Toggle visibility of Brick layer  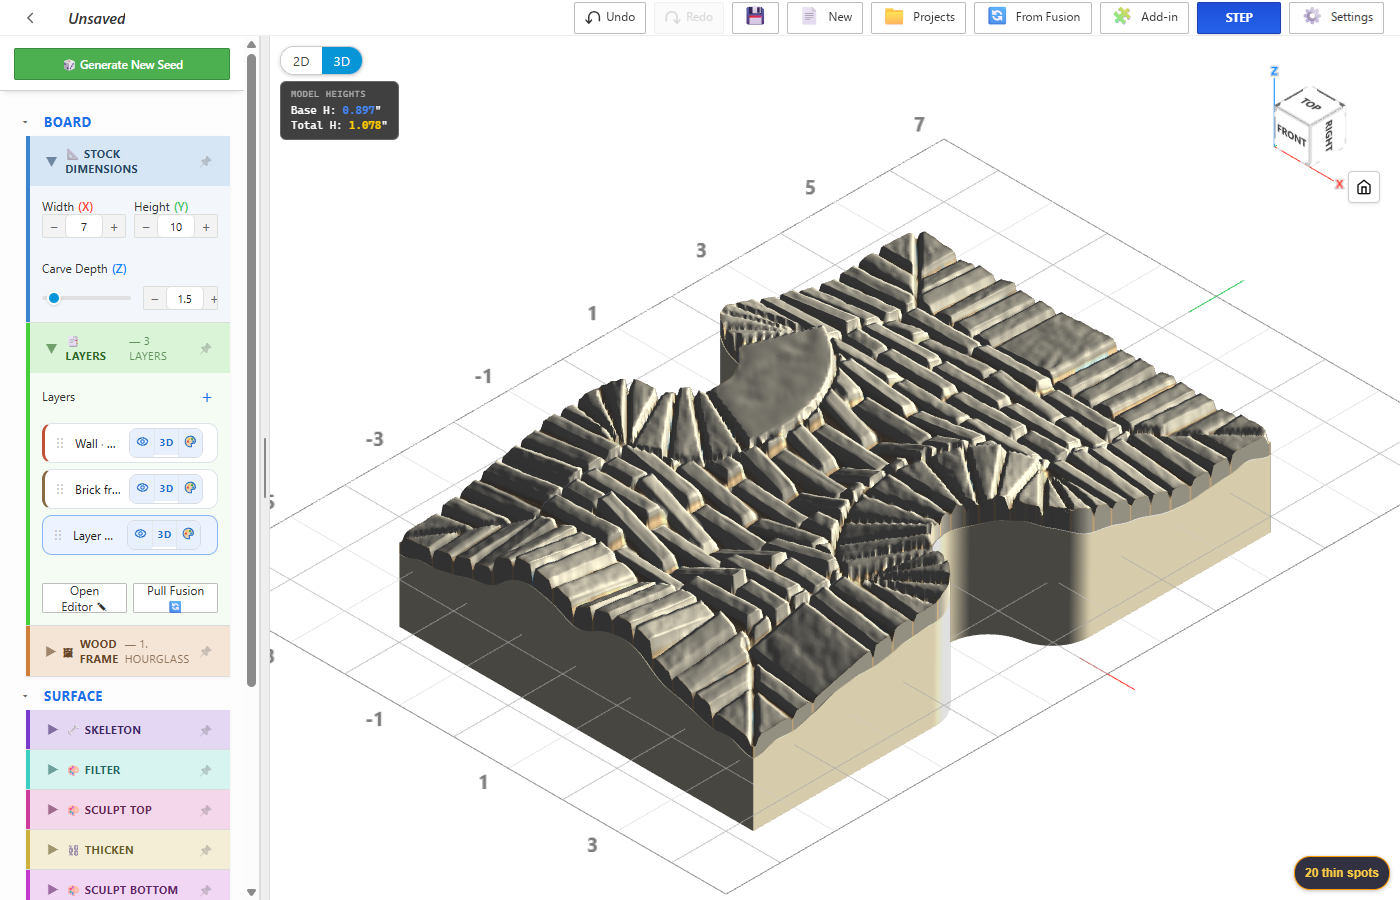pyautogui.click(x=142, y=488)
